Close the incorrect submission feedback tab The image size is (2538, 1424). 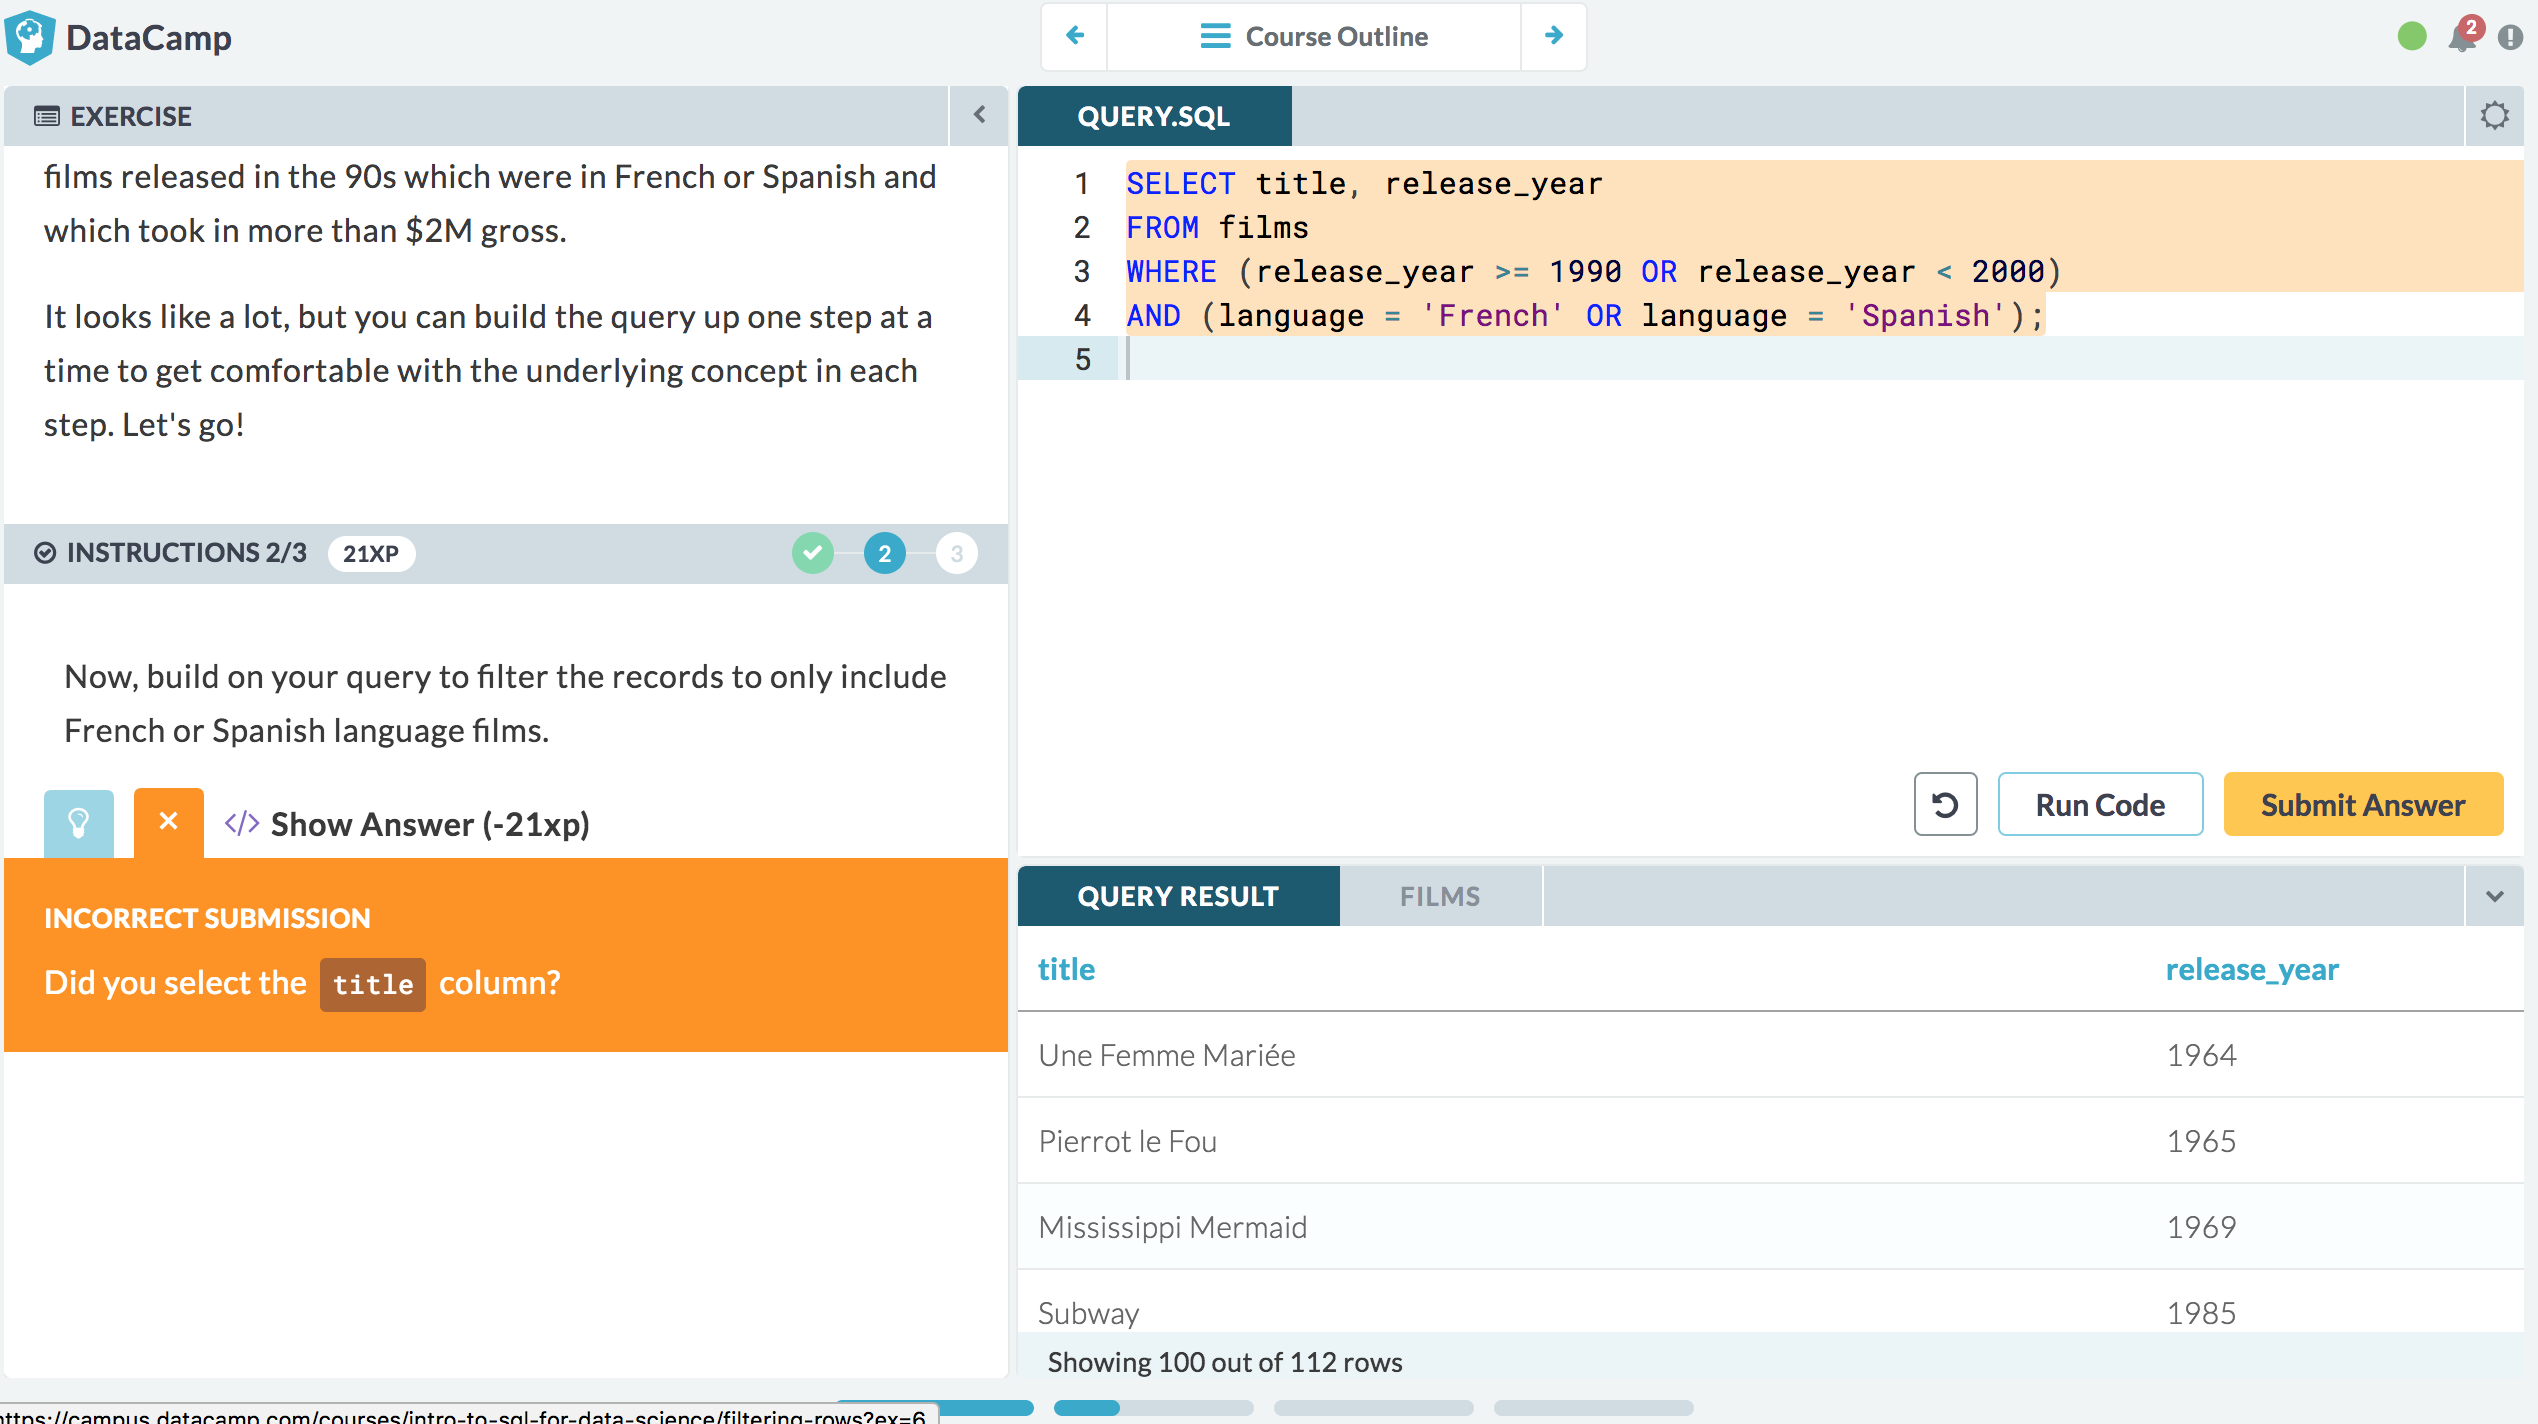(x=168, y=822)
